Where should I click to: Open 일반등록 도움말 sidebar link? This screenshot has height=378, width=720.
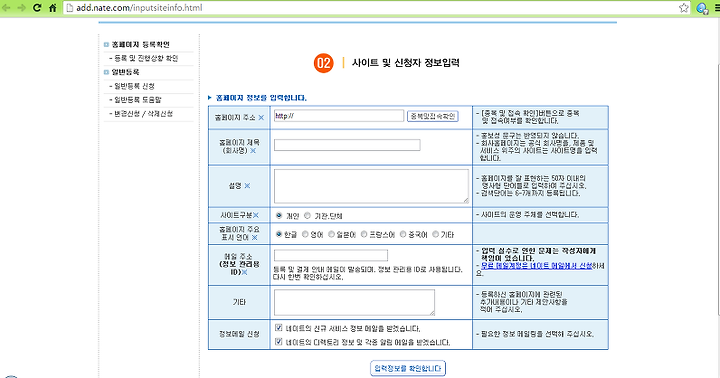[137, 100]
